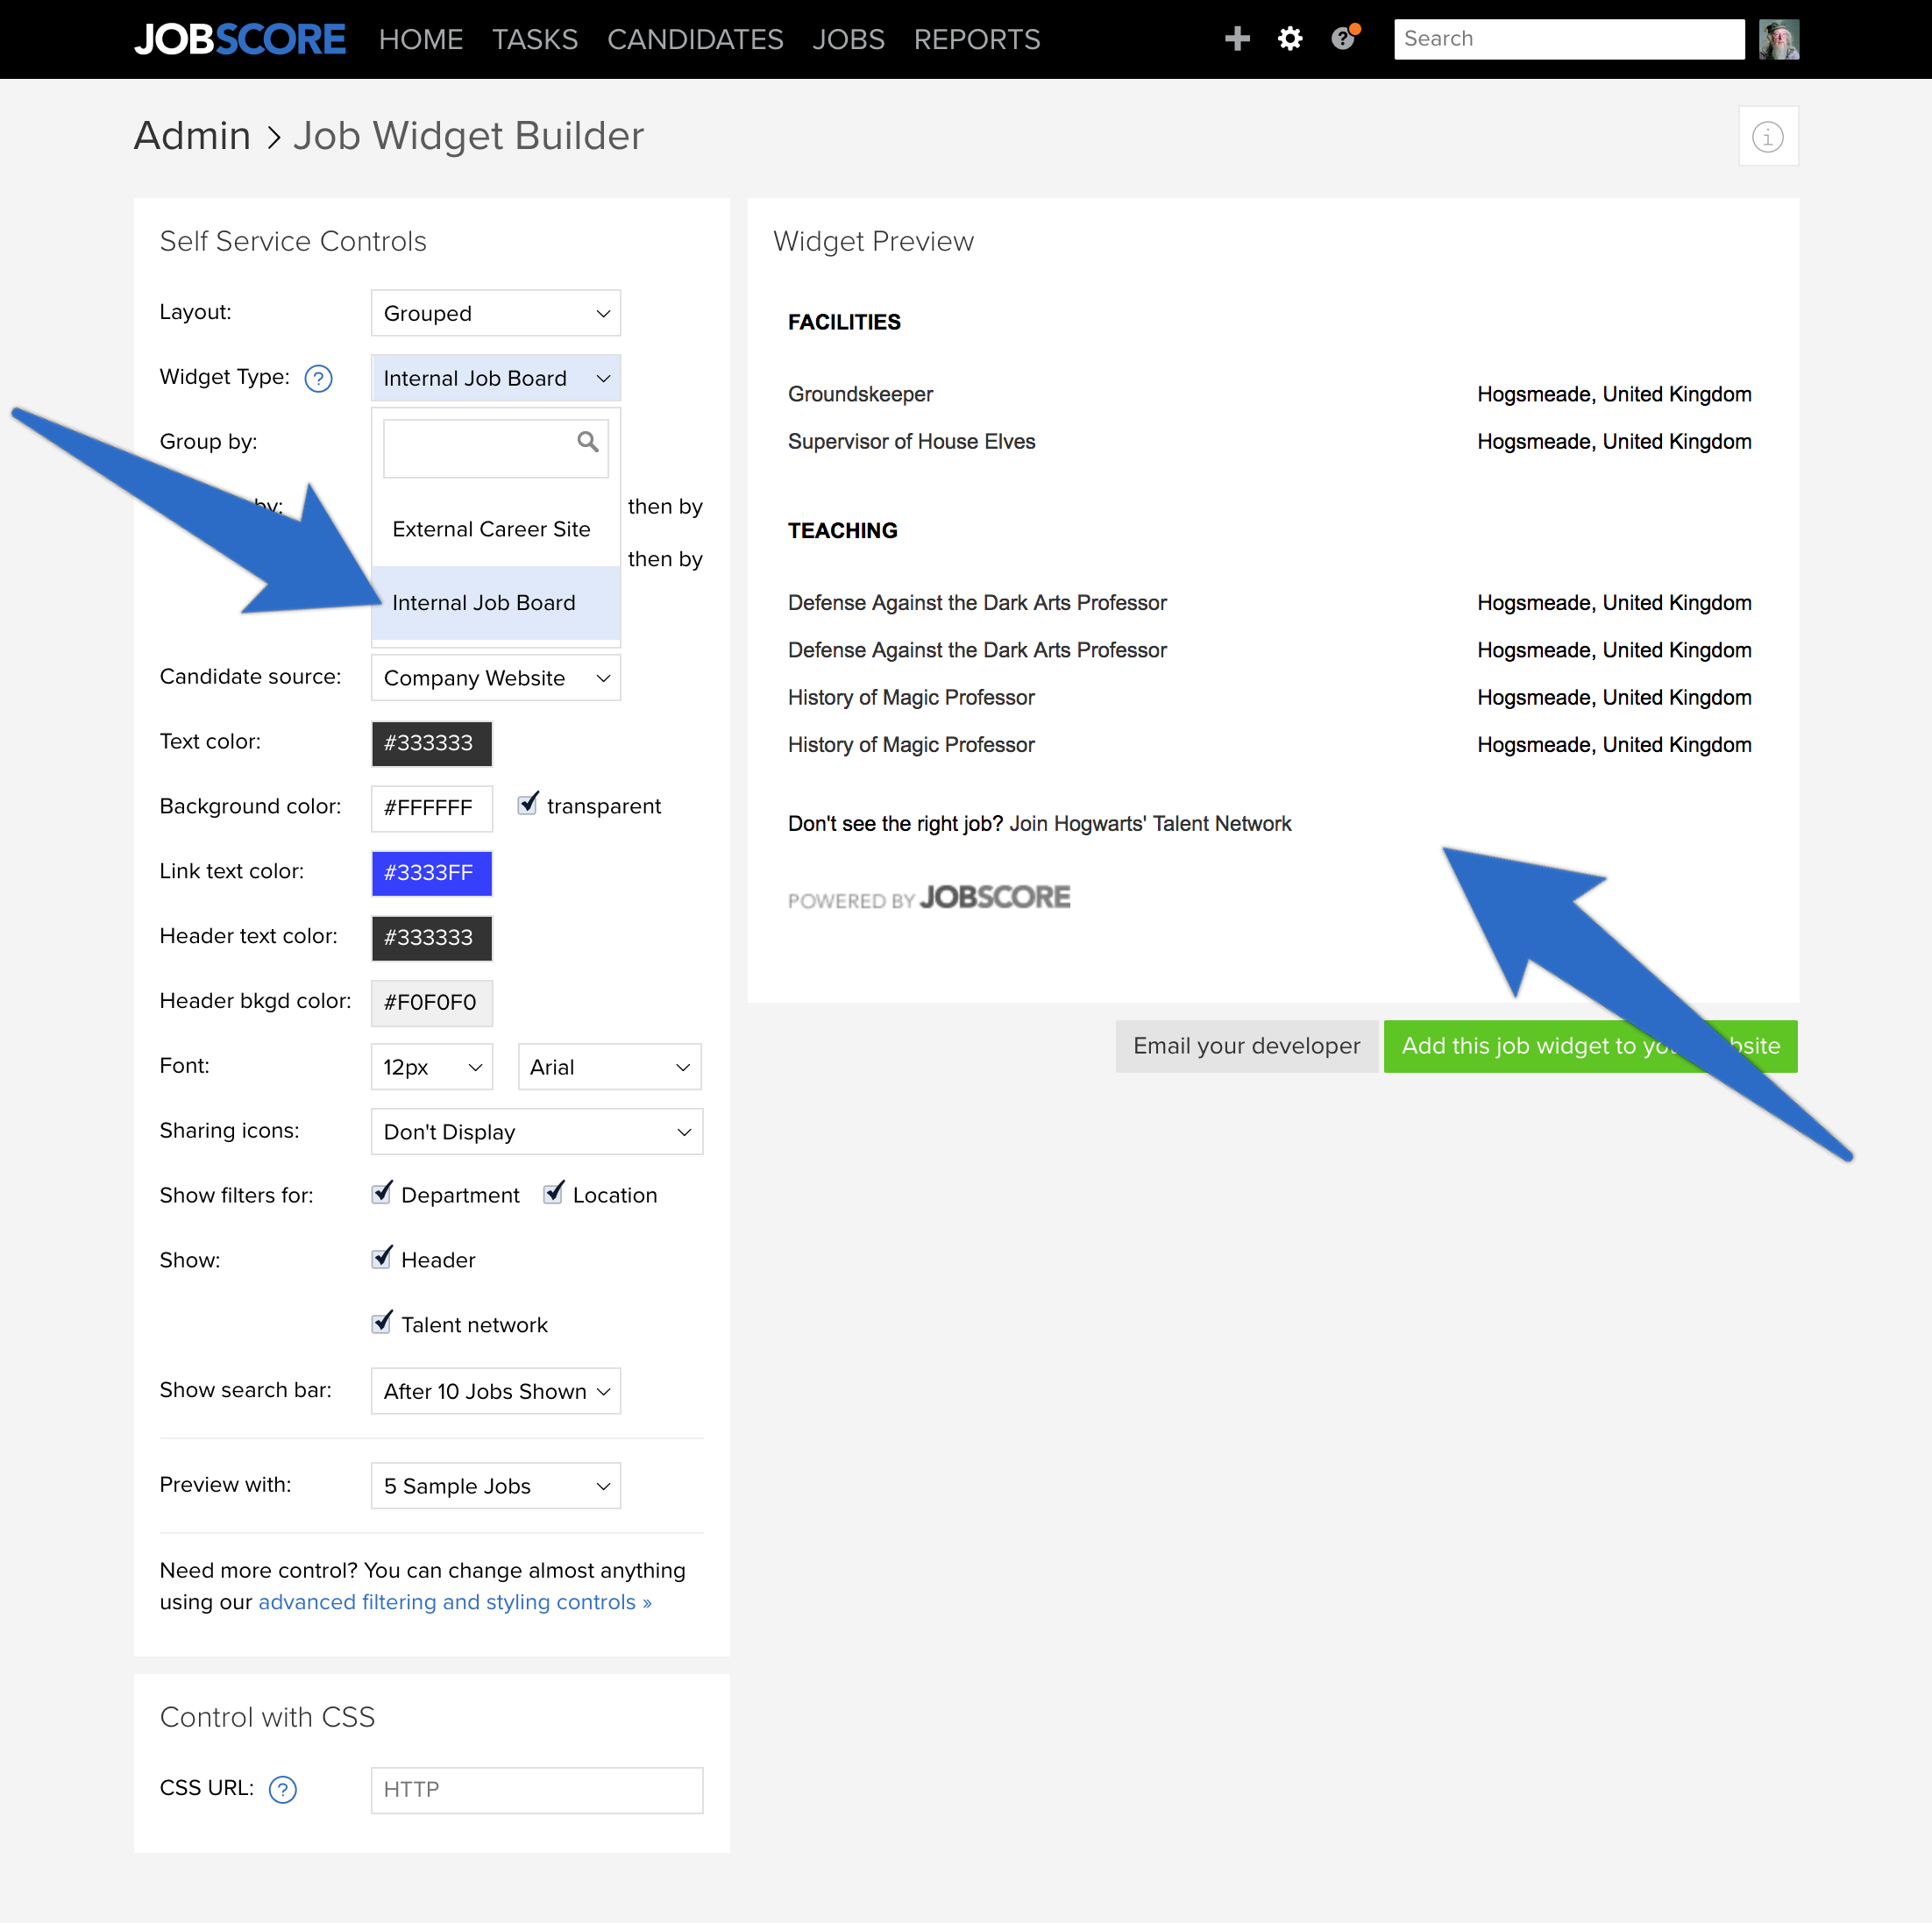This screenshot has width=1932, height=1923.
Task: Toggle the transparent background checkbox
Action: coord(527,804)
